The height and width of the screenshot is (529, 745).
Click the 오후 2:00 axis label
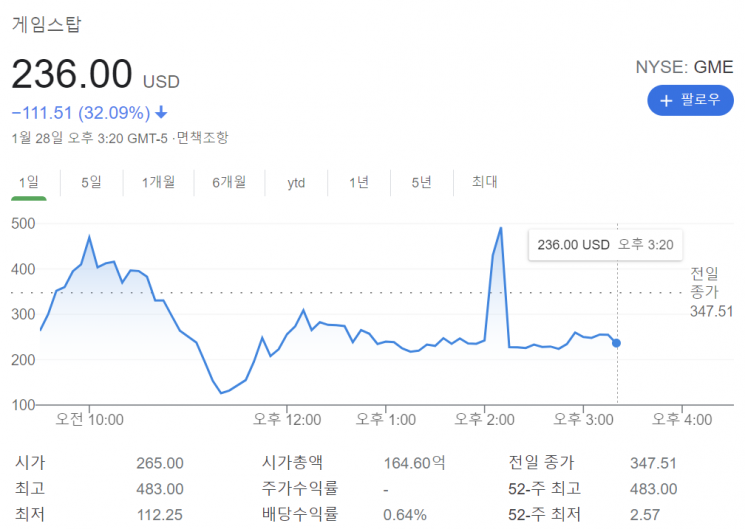coord(485,420)
